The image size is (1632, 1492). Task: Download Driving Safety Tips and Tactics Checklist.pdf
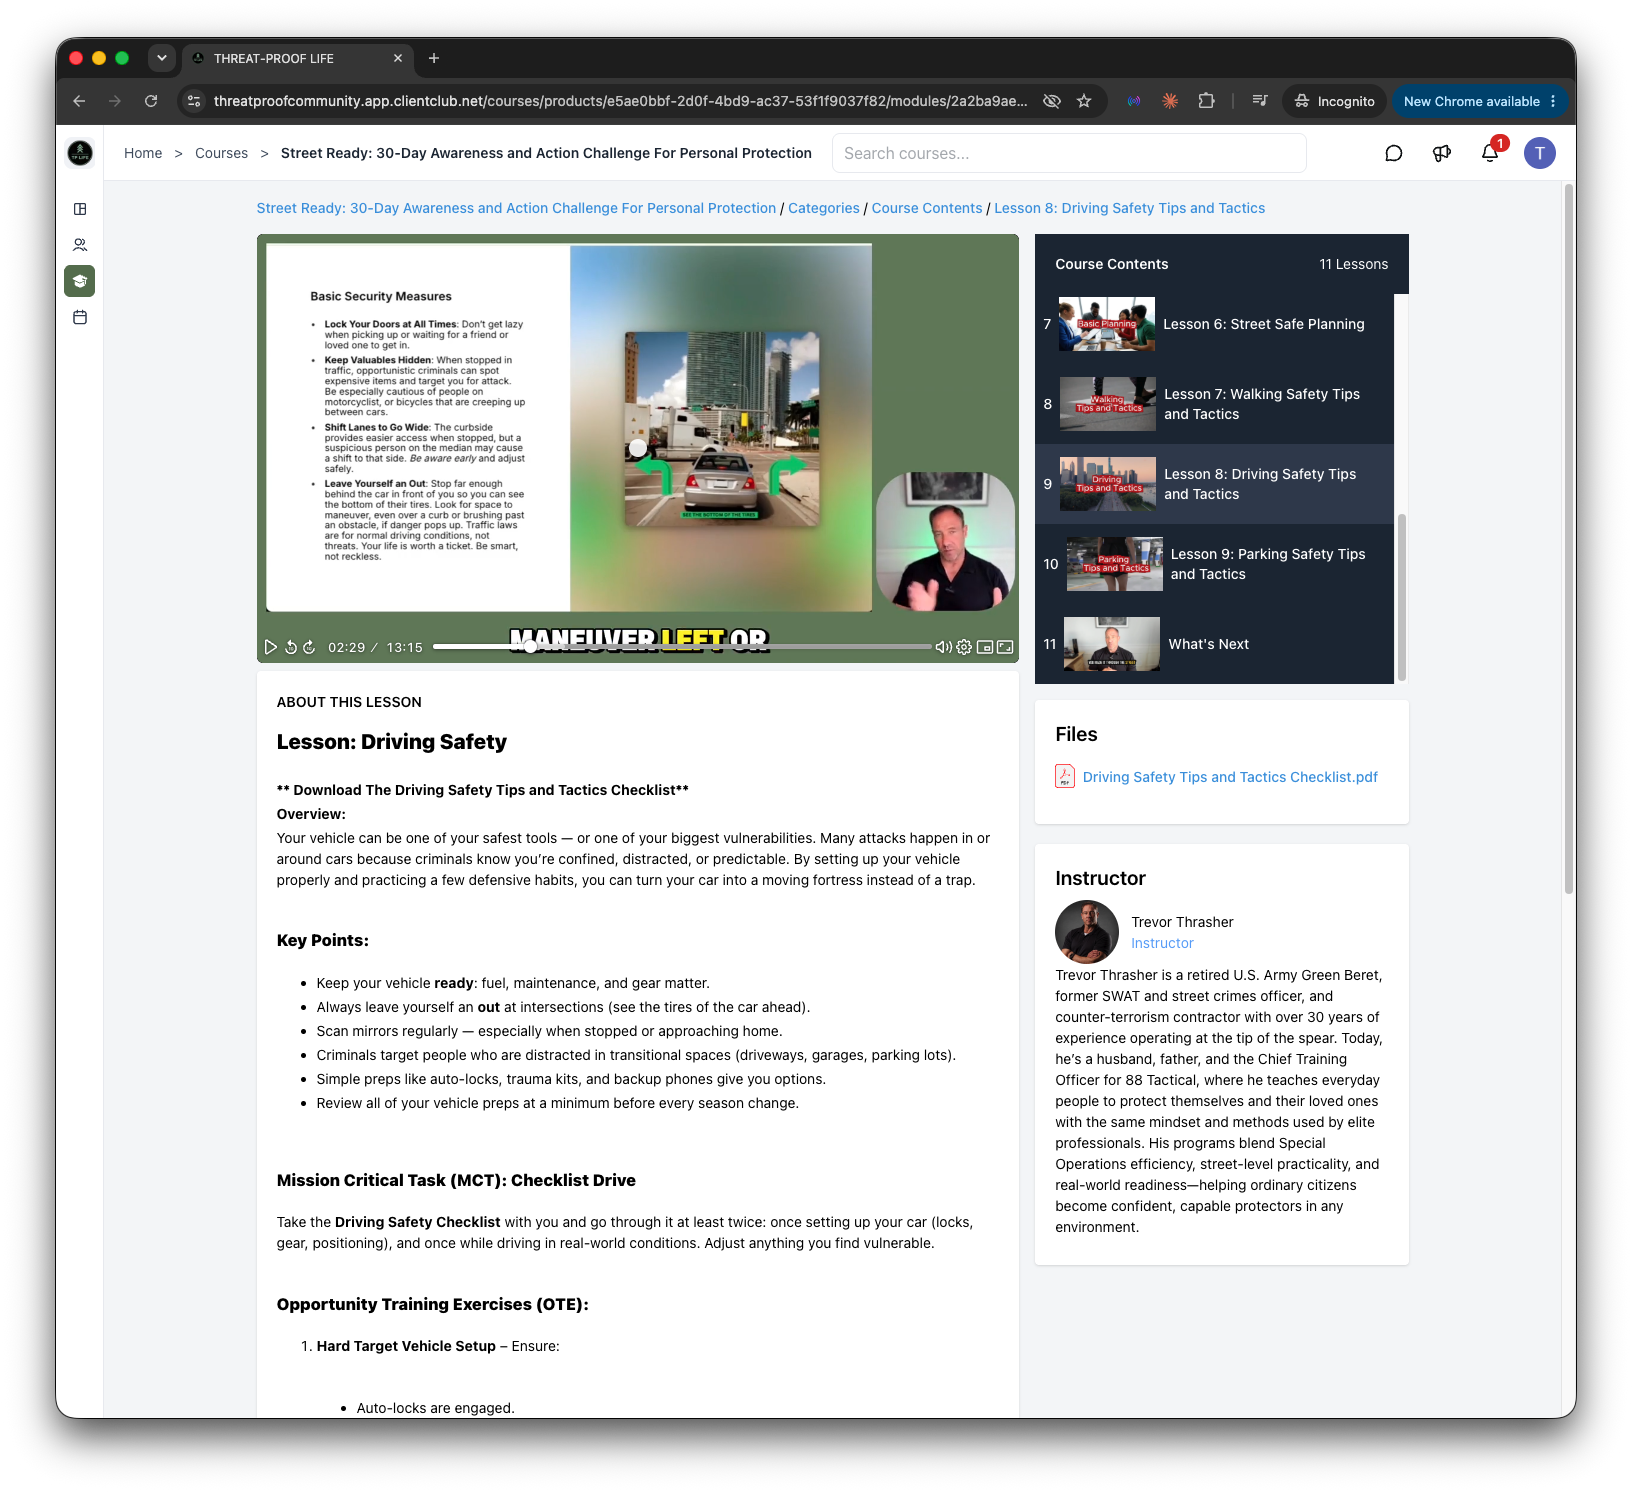(1230, 777)
